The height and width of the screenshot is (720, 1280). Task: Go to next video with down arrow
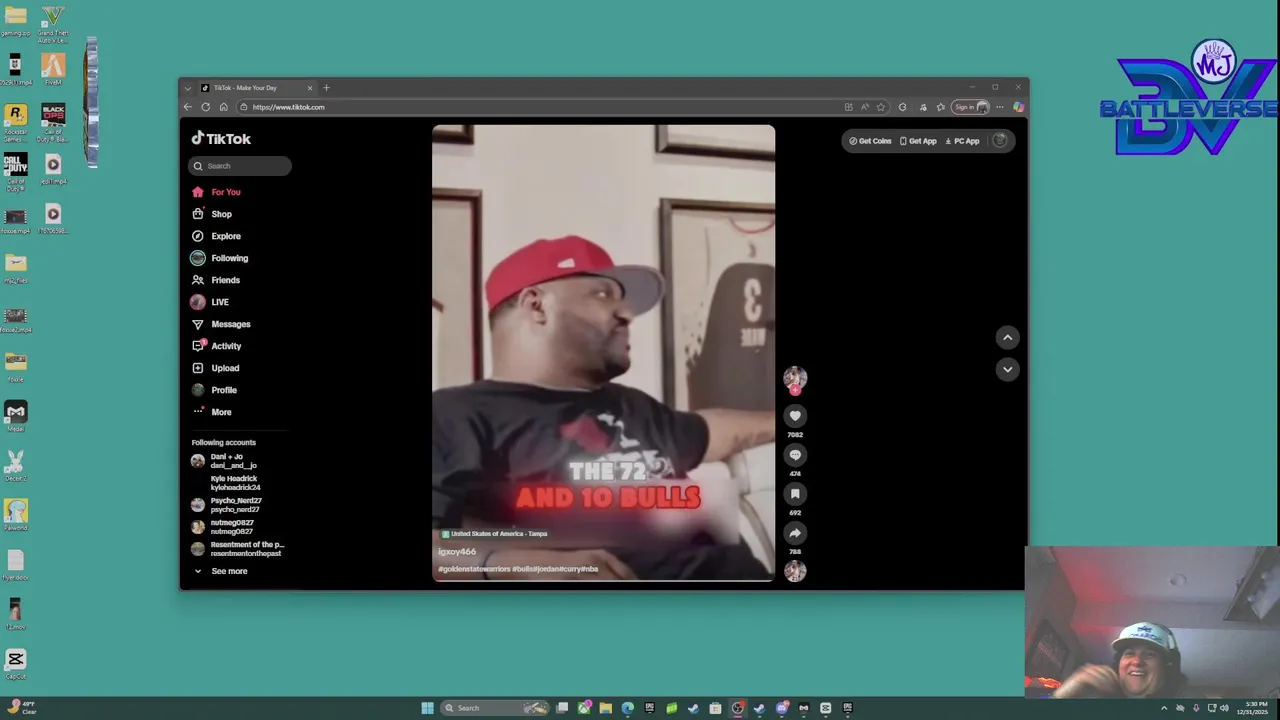click(1007, 369)
